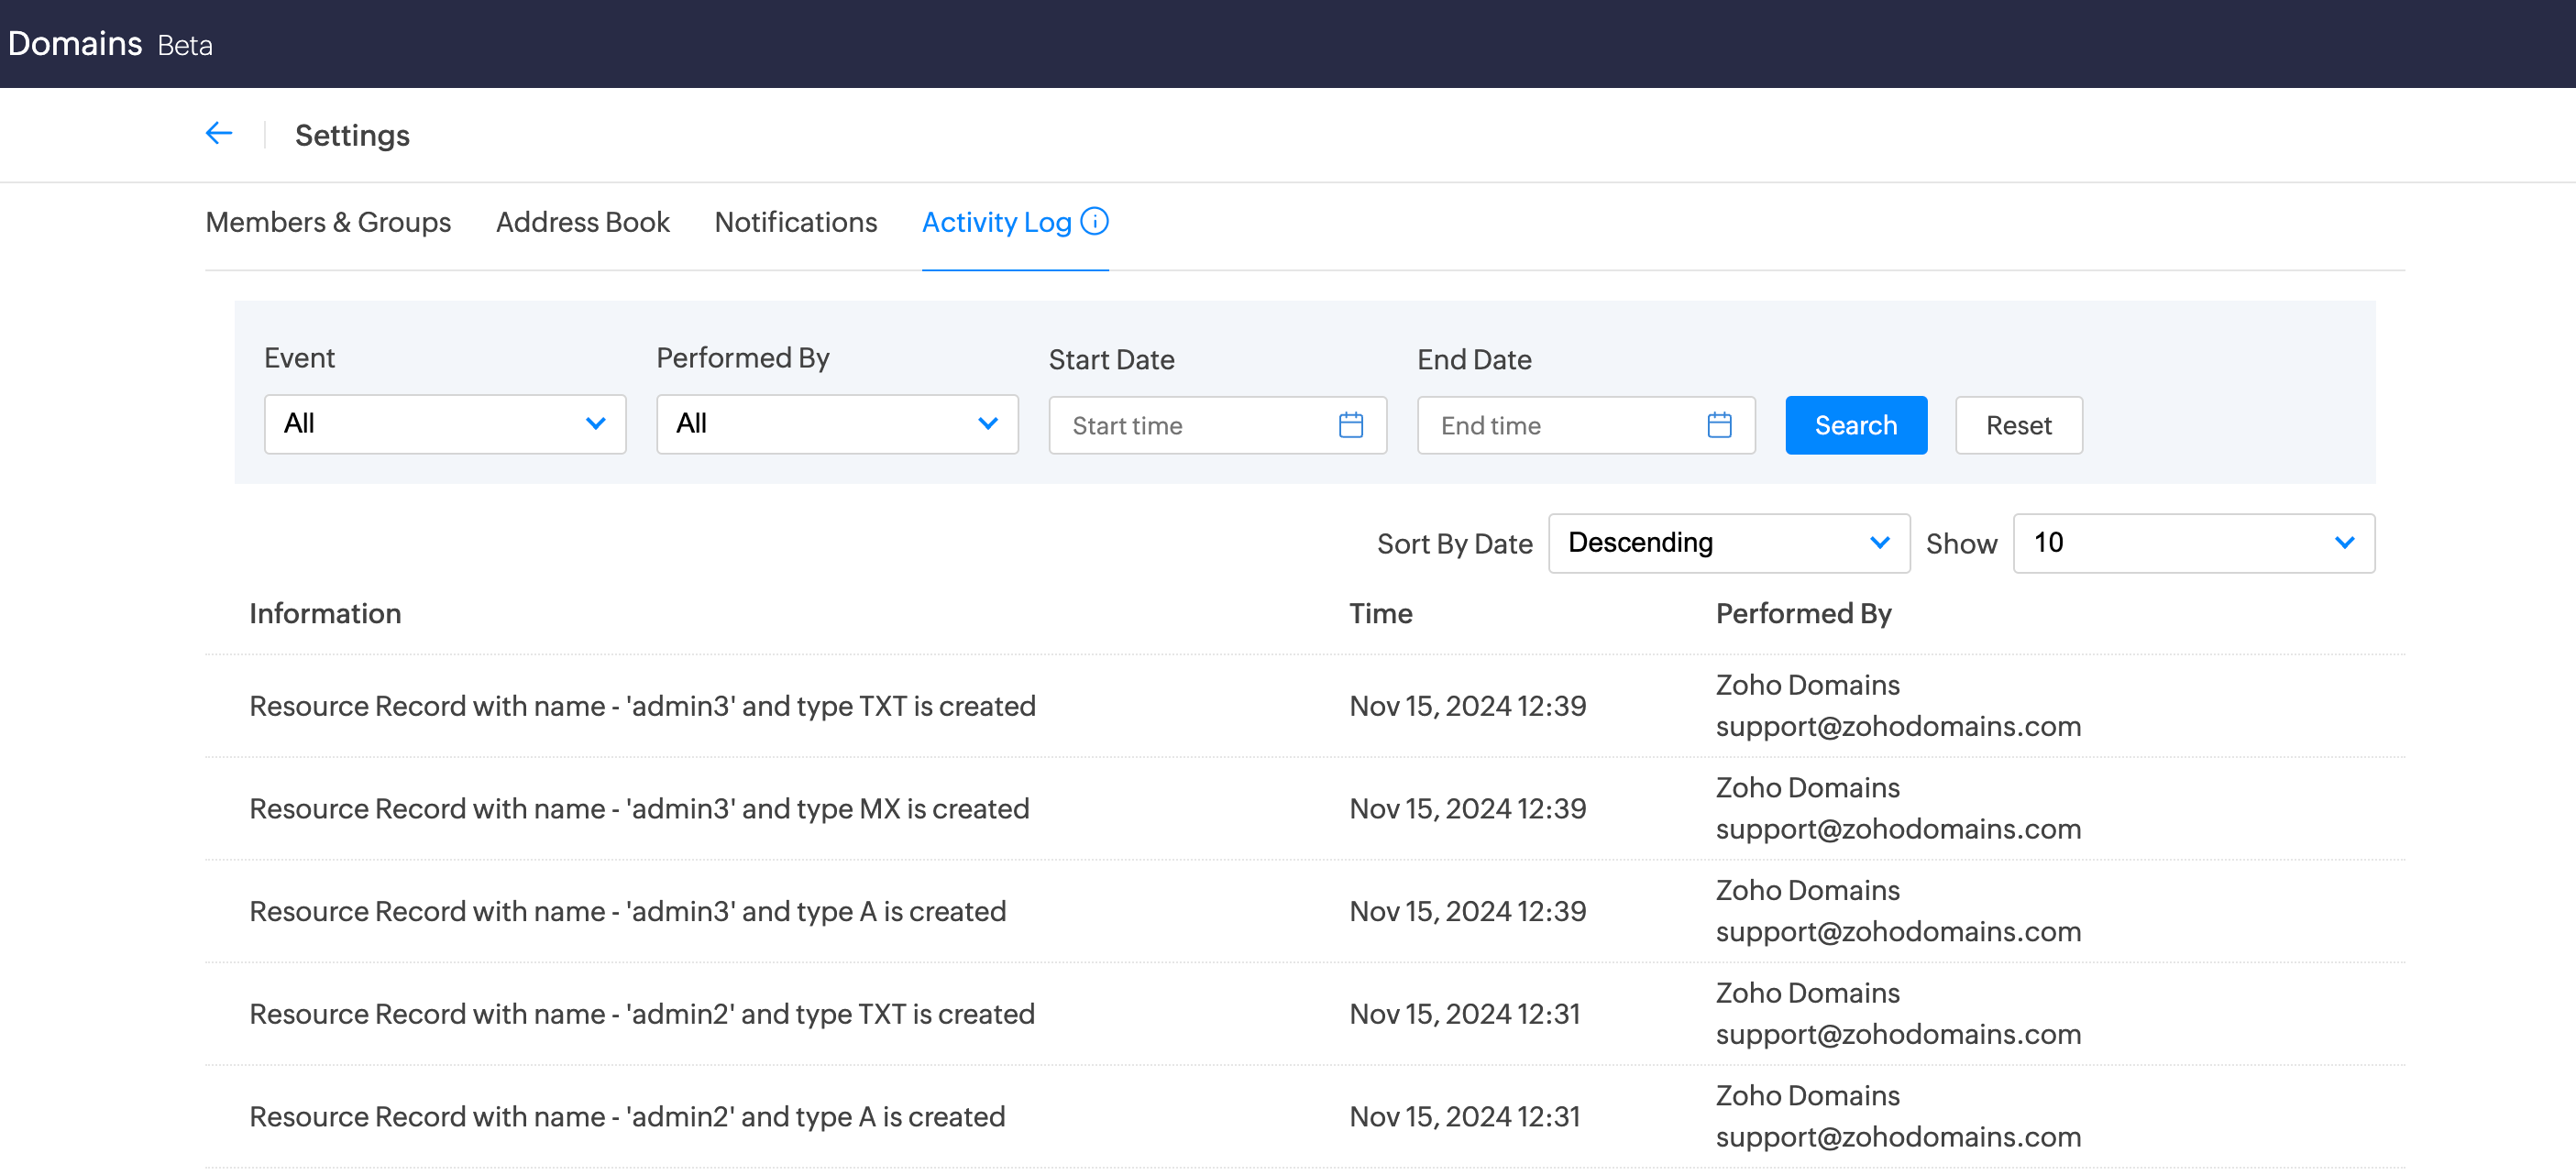Expand the Performed By filter dropdown
Viewport: 2576px width, 1175px height.
(x=837, y=424)
